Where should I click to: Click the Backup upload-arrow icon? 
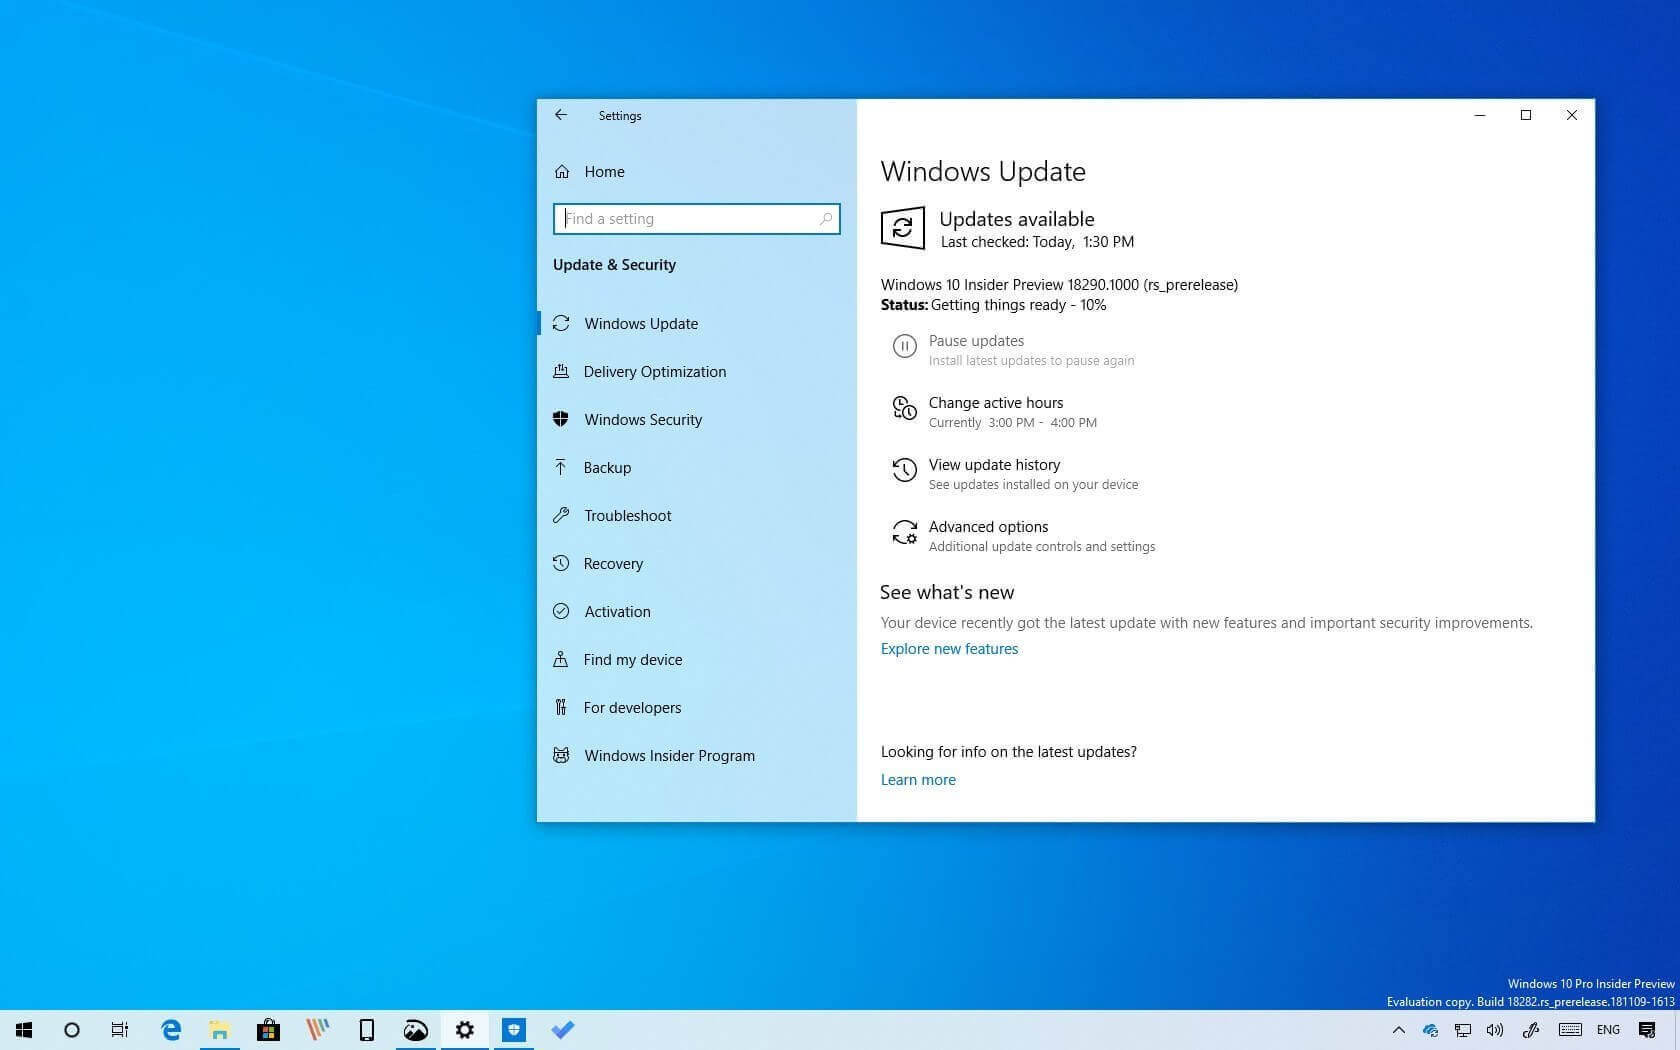[x=561, y=467]
